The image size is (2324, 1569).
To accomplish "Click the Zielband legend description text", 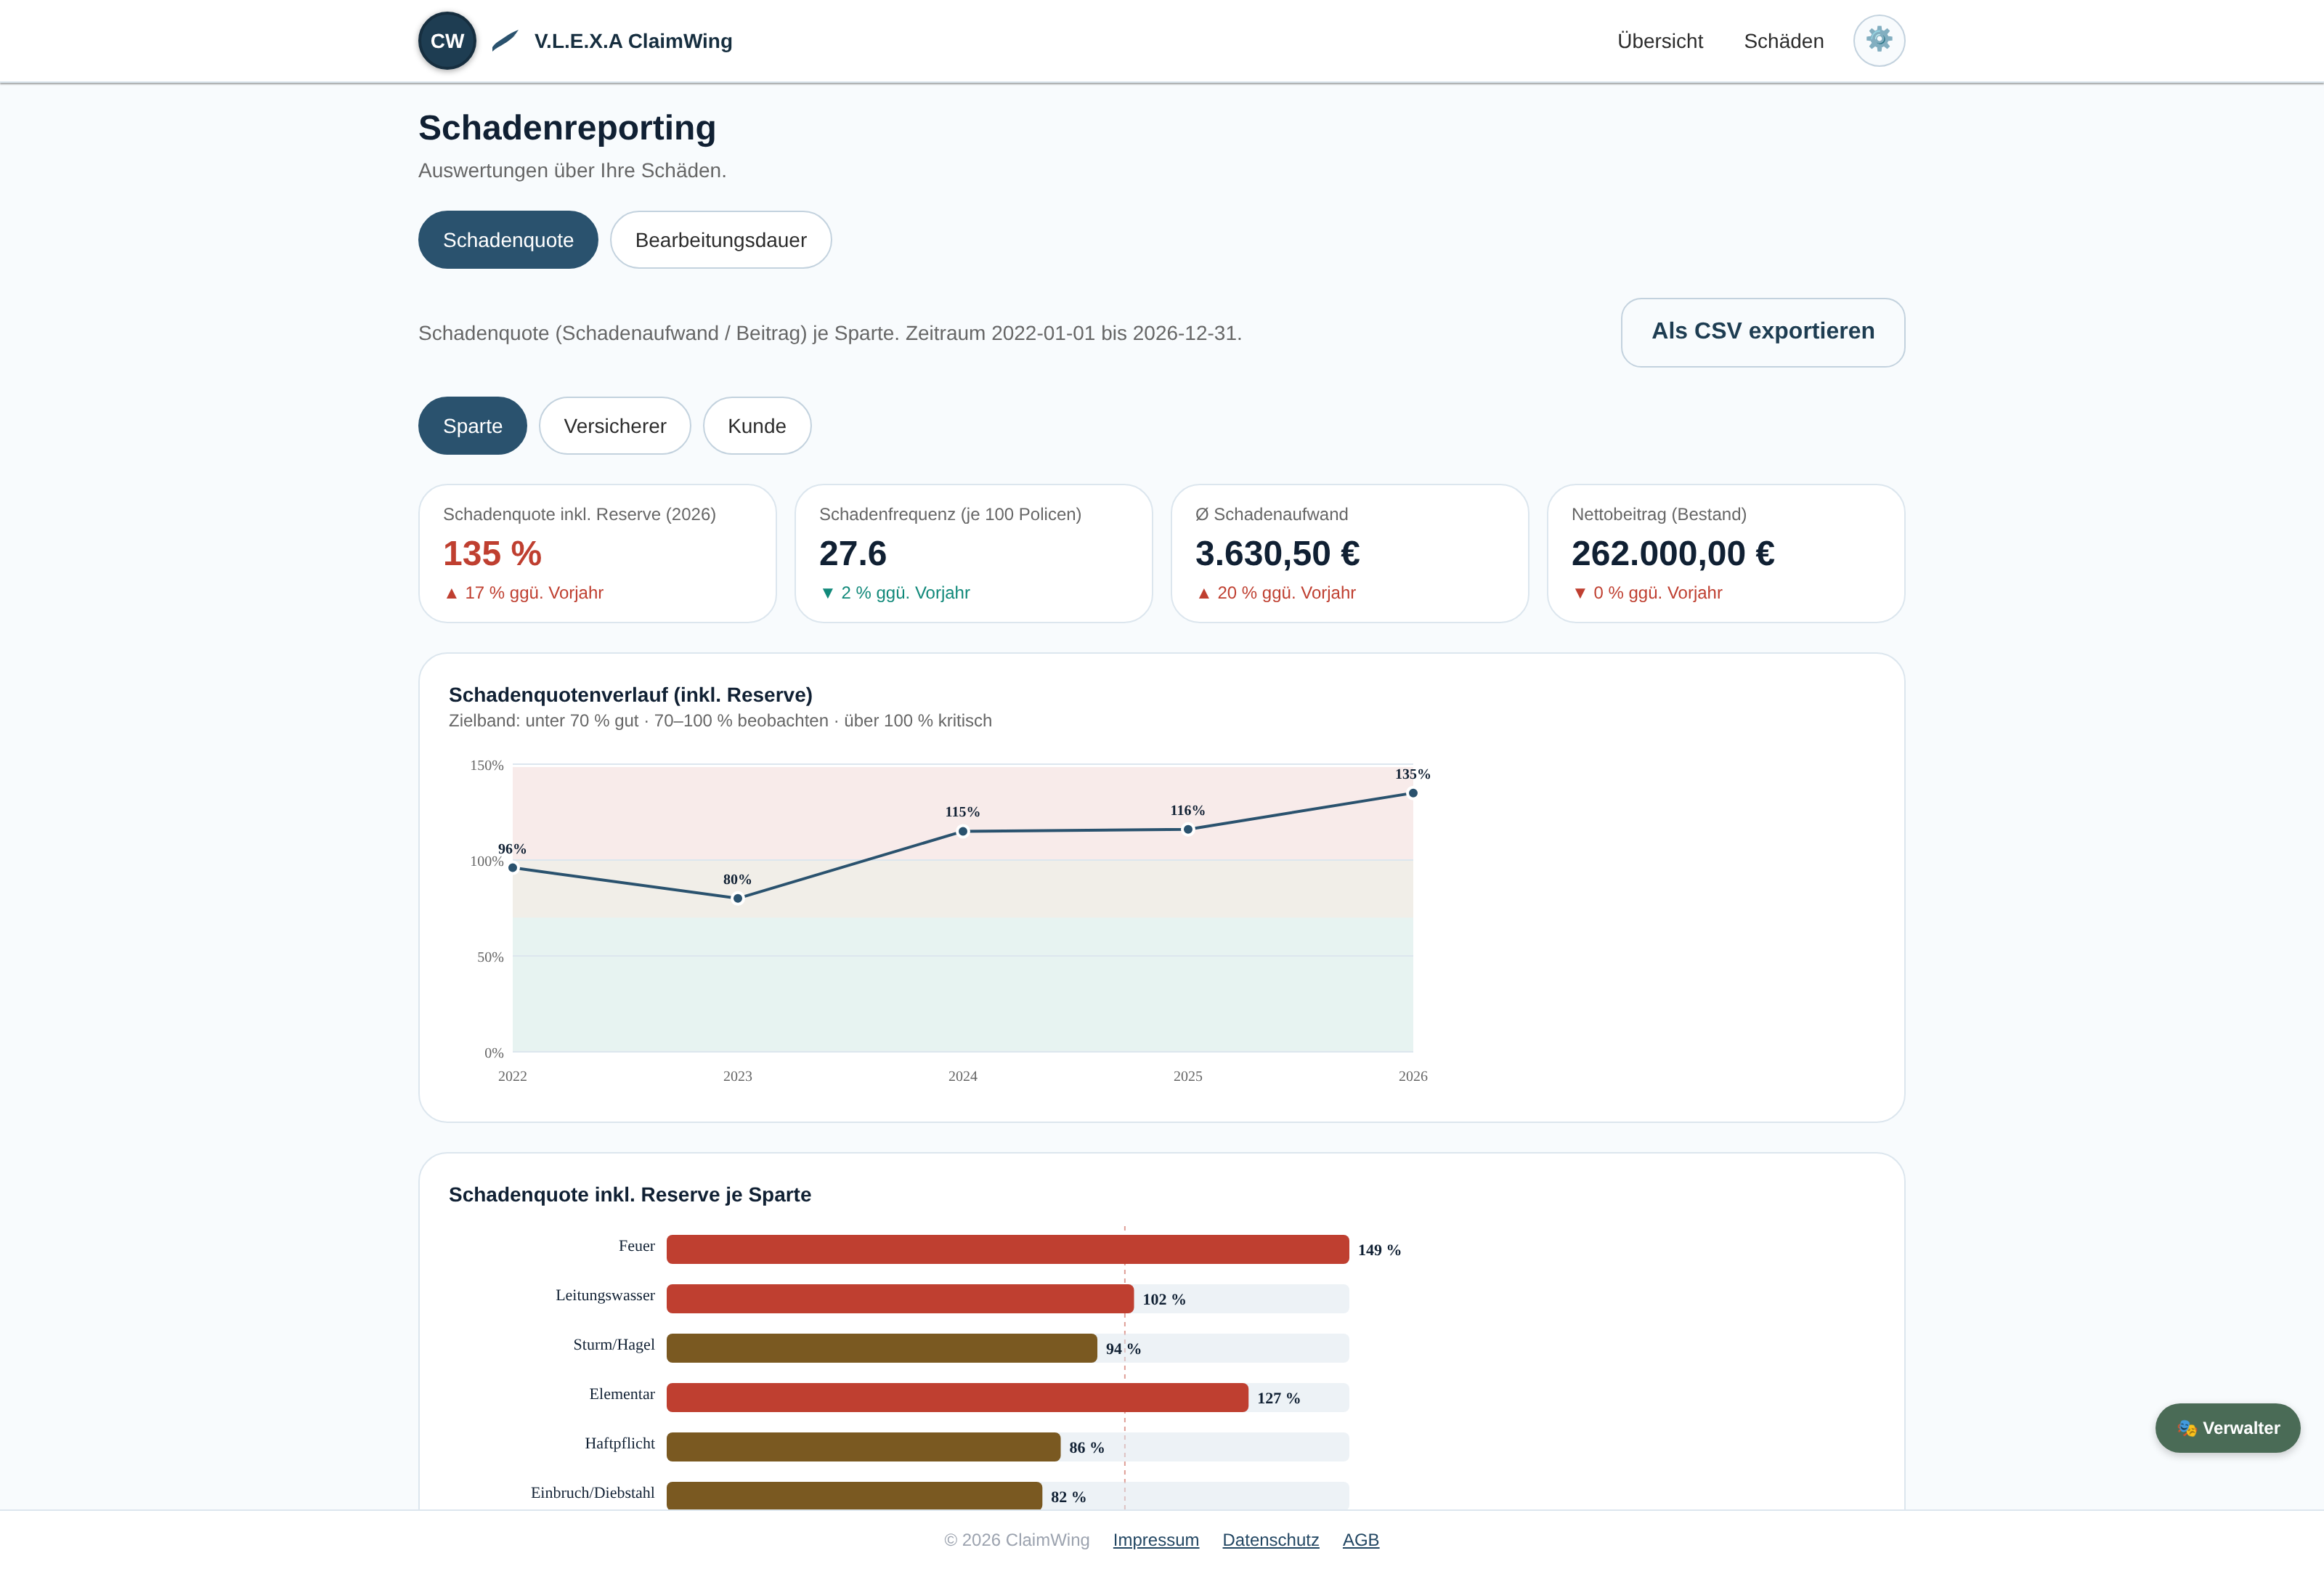I will pyautogui.click(x=720, y=721).
